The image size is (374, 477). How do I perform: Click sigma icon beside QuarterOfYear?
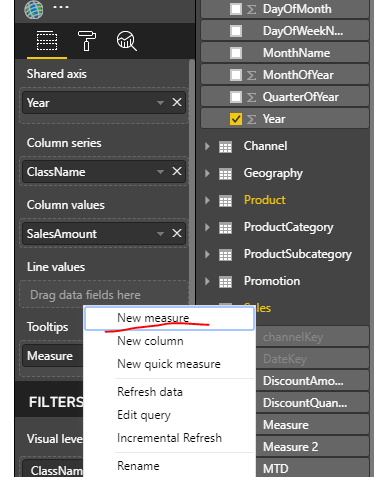click(x=252, y=97)
